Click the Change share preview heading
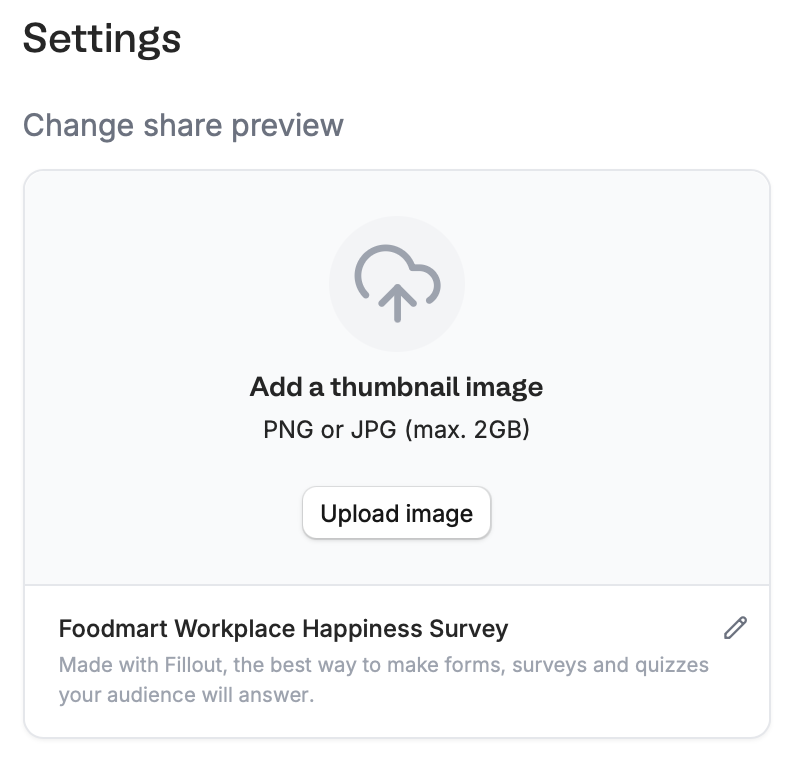 pyautogui.click(x=184, y=125)
